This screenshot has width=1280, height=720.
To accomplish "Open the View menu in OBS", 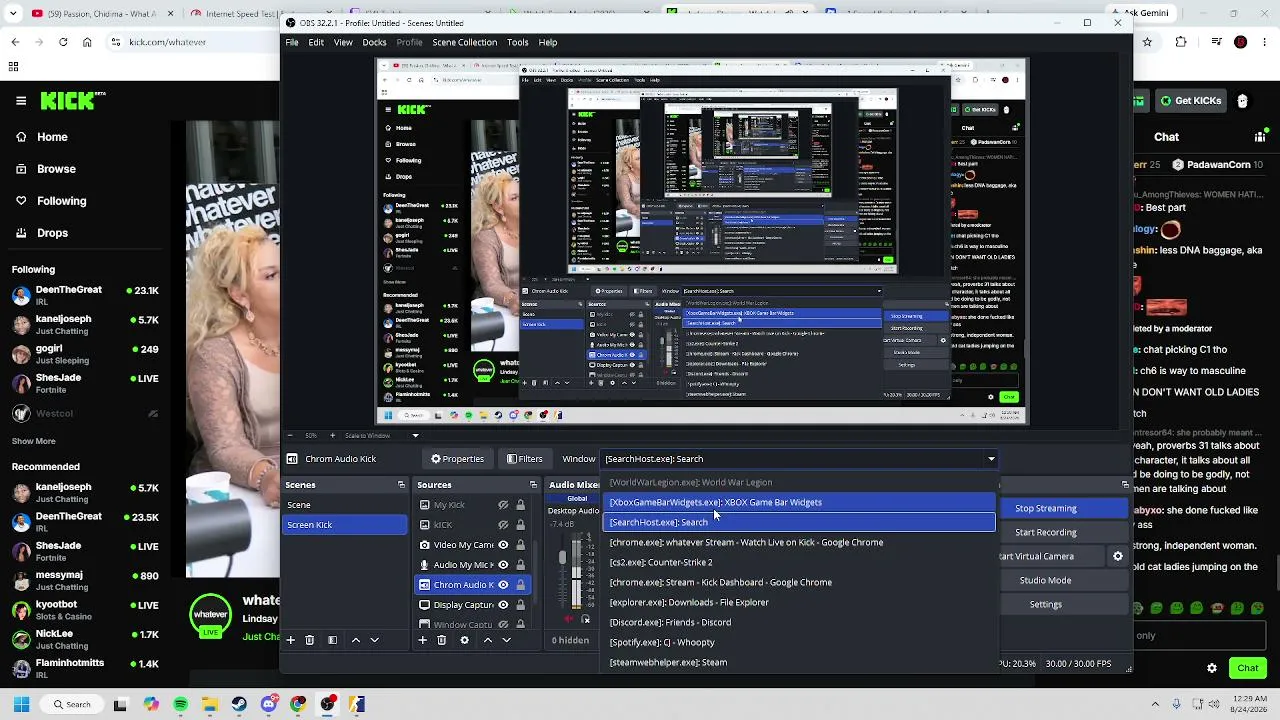I will point(343,42).
